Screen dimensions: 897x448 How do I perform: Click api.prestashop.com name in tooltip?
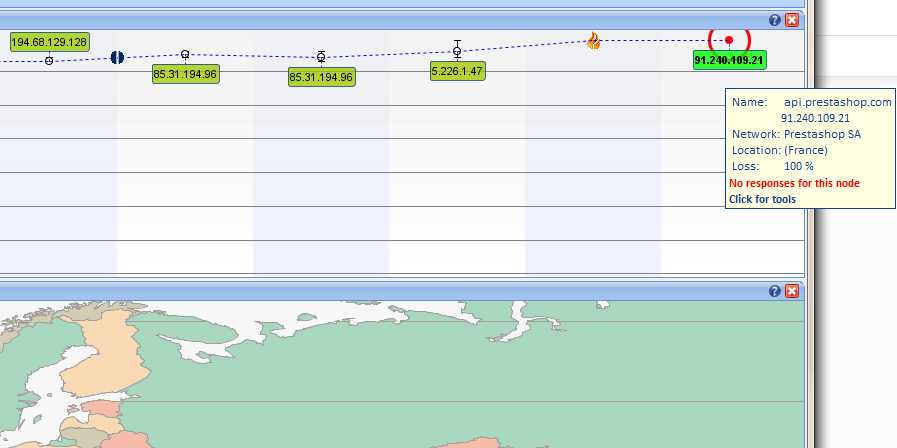838,102
